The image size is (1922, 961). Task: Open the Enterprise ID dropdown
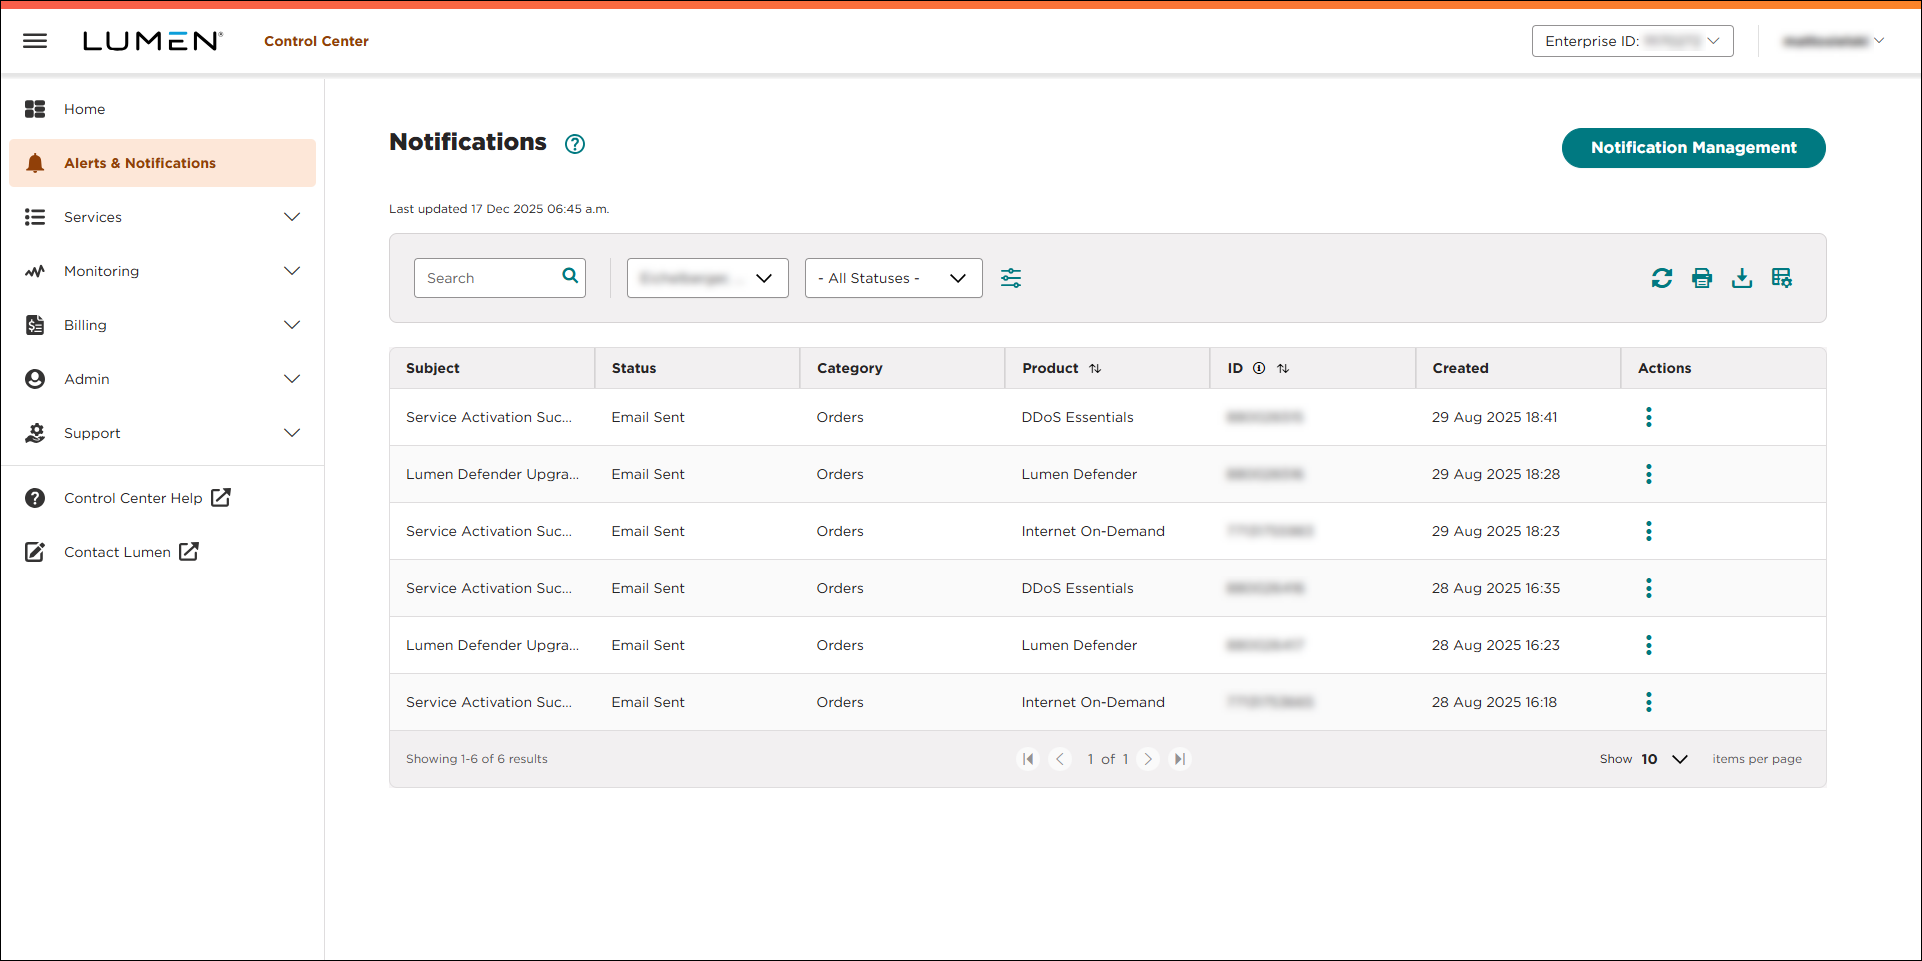tap(1632, 41)
